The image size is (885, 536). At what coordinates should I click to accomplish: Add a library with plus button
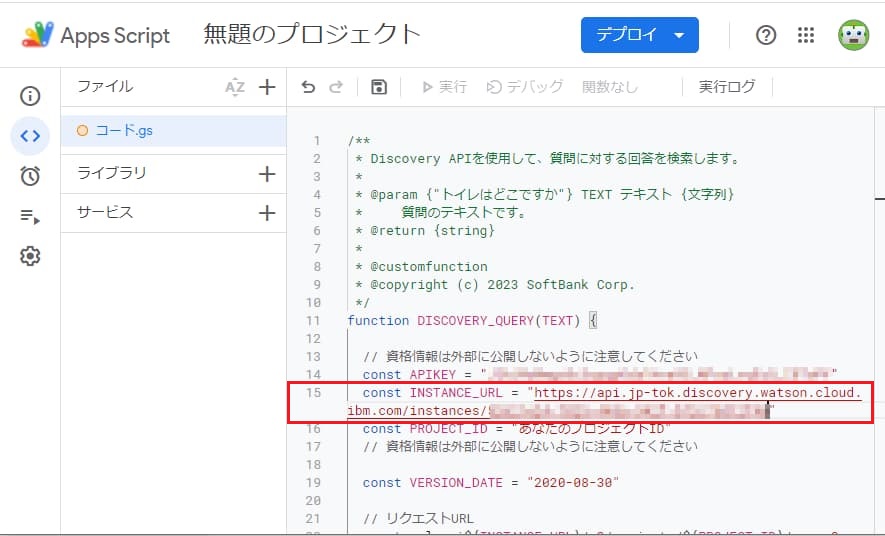pos(267,174)
